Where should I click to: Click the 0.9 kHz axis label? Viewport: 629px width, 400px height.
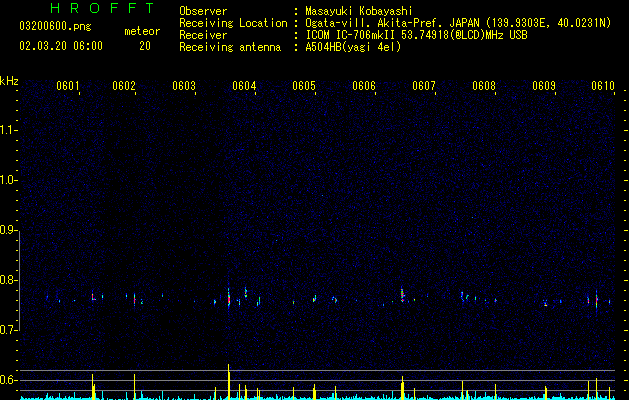pos(8,230)
